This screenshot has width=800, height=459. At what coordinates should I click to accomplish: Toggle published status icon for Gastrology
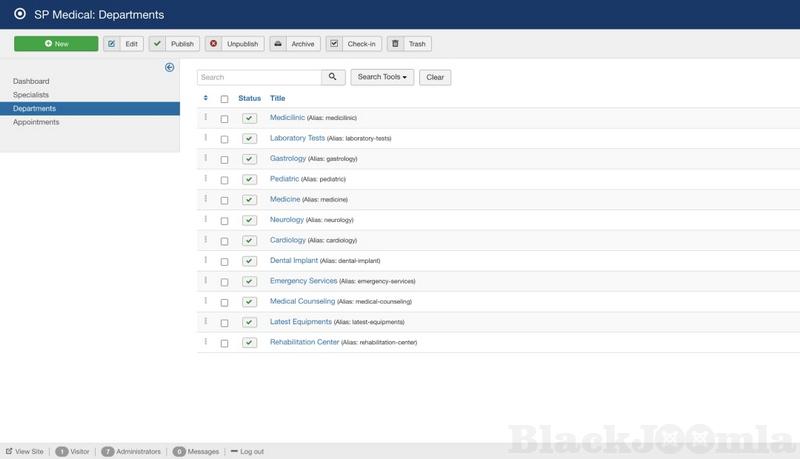pos(249,159)
